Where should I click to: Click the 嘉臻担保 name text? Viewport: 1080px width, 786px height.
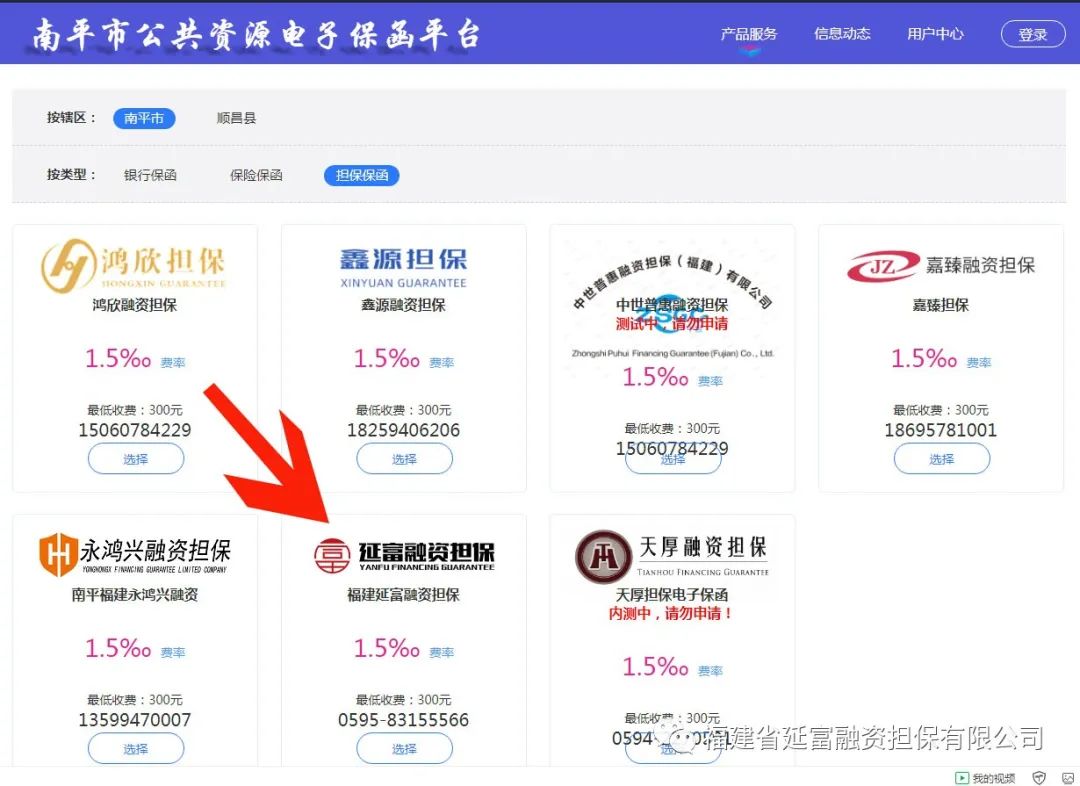941,305
